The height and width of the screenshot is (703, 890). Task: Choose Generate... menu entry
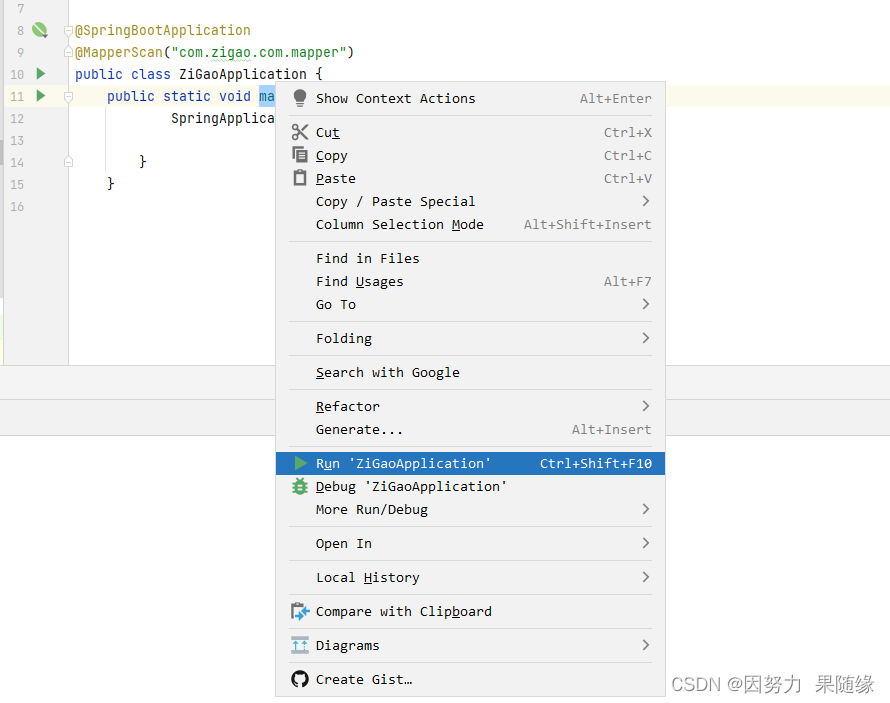470,430
